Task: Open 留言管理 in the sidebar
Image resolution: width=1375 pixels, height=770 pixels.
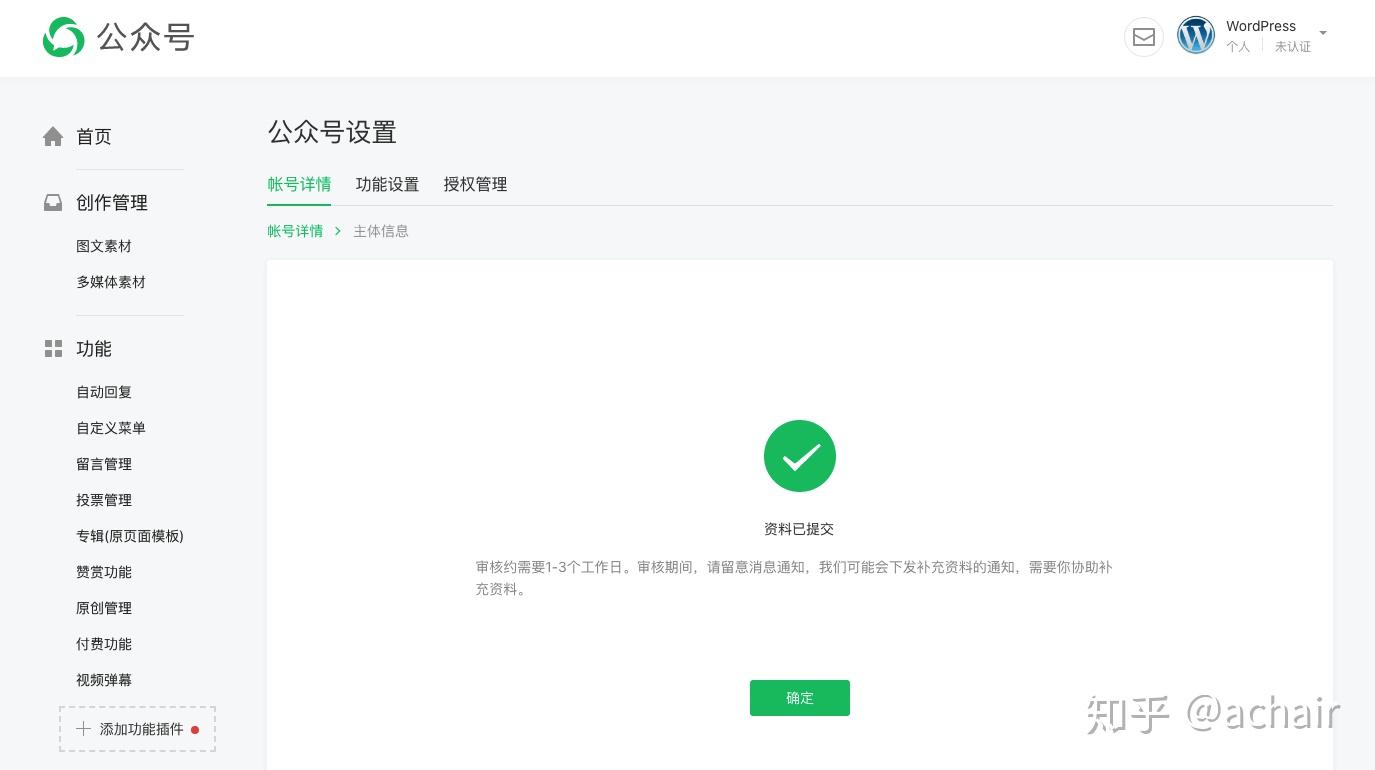Action: (104, 464)
